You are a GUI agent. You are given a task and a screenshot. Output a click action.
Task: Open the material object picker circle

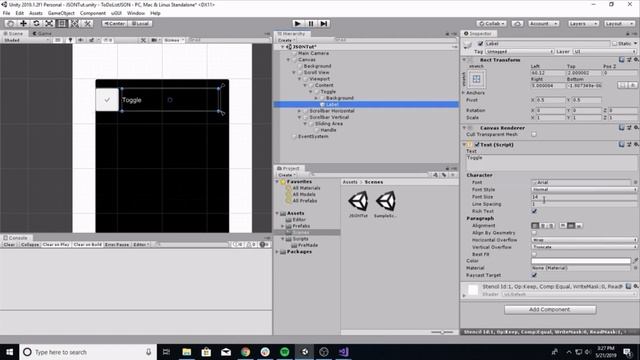tap(636, 268)
